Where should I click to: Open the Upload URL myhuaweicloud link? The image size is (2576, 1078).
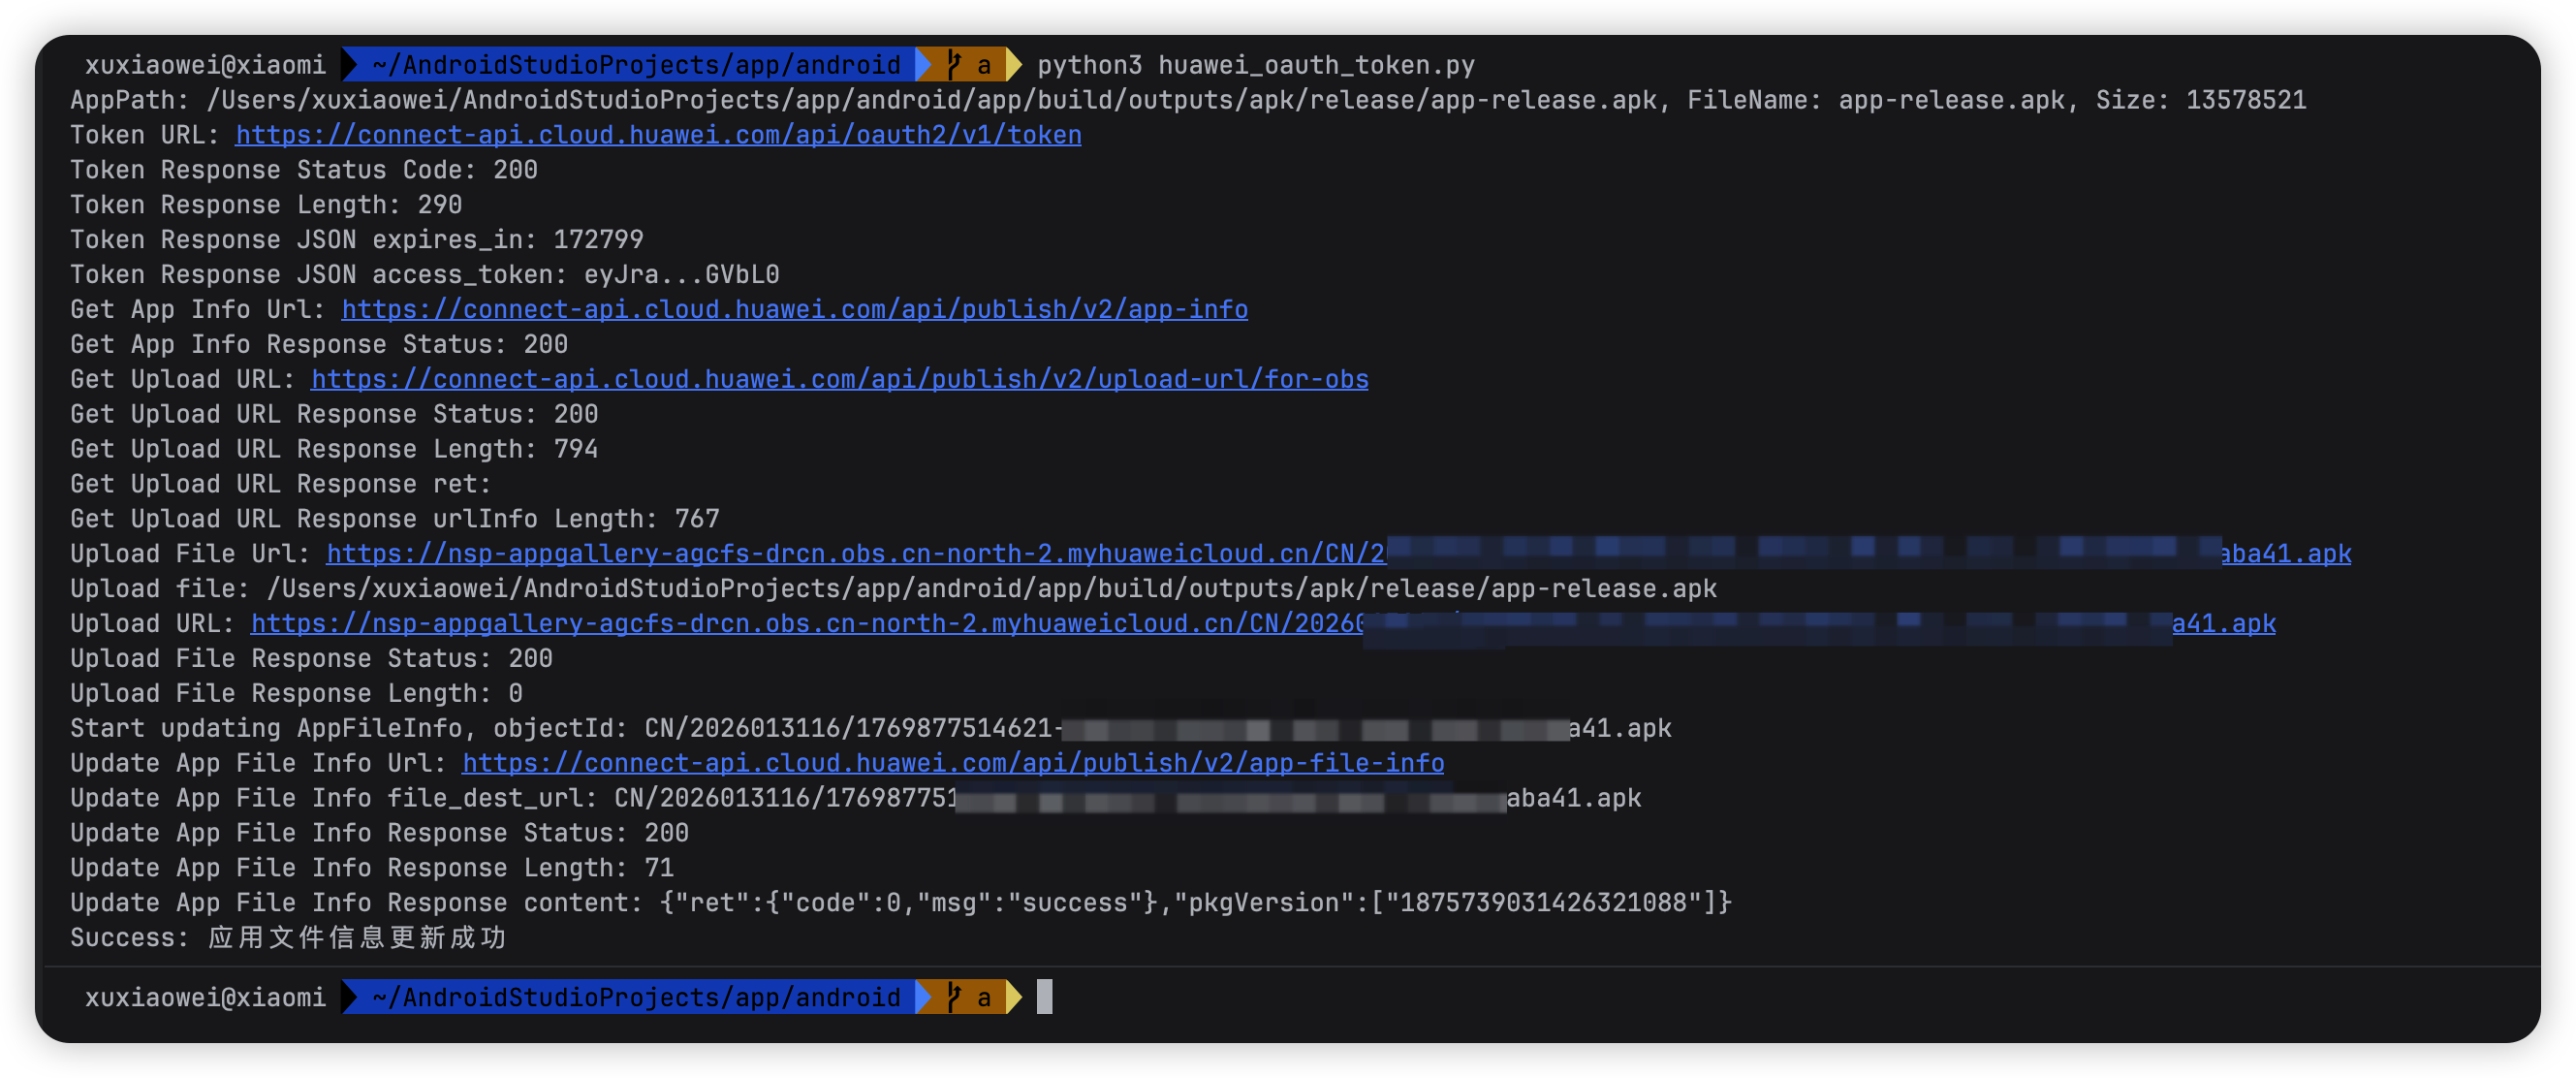806,624
